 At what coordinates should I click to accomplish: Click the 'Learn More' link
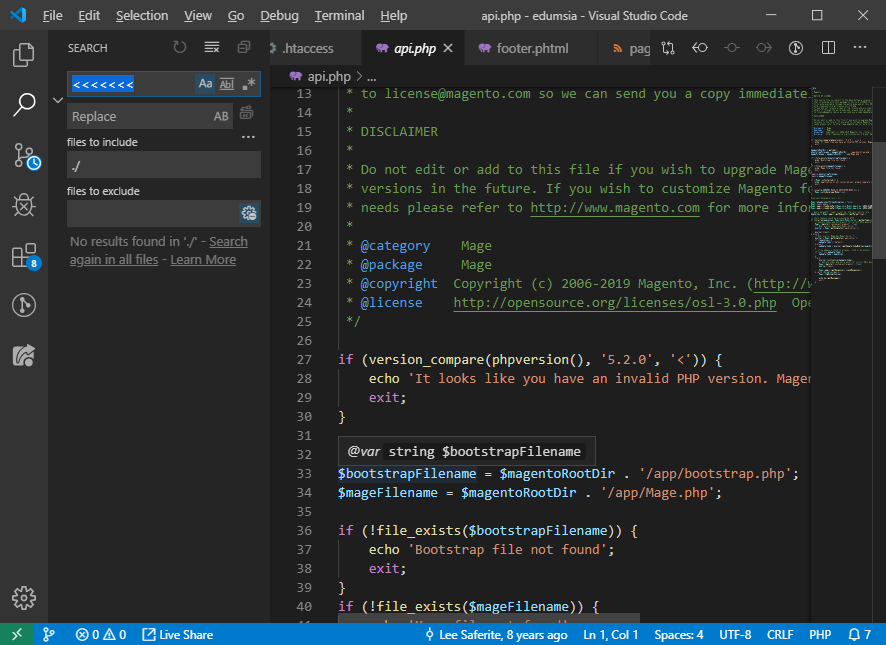(203, 260)
